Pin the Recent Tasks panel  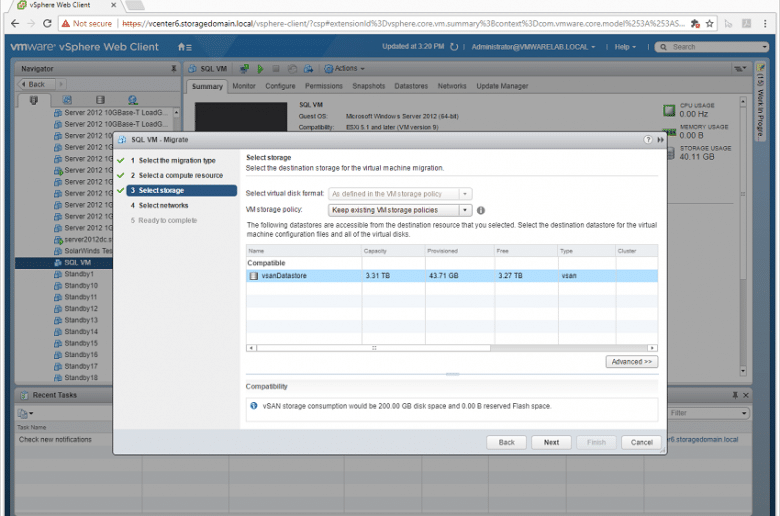click(735, 395)
